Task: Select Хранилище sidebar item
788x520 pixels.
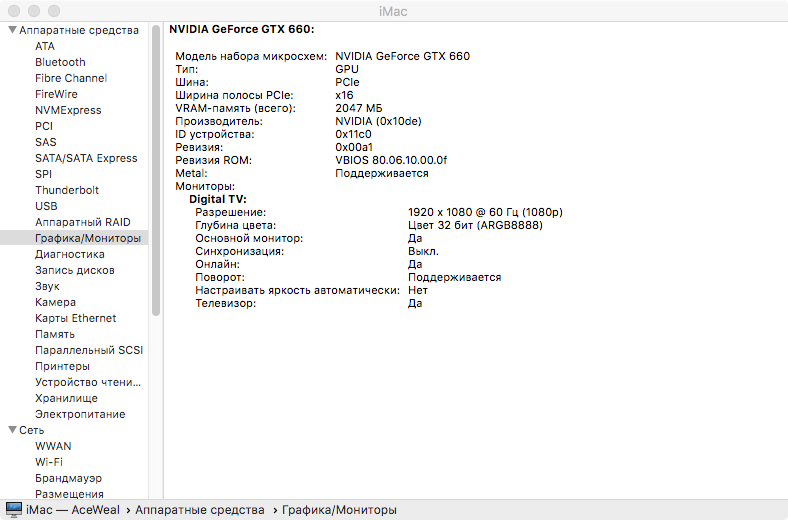Action: (66, 398)
